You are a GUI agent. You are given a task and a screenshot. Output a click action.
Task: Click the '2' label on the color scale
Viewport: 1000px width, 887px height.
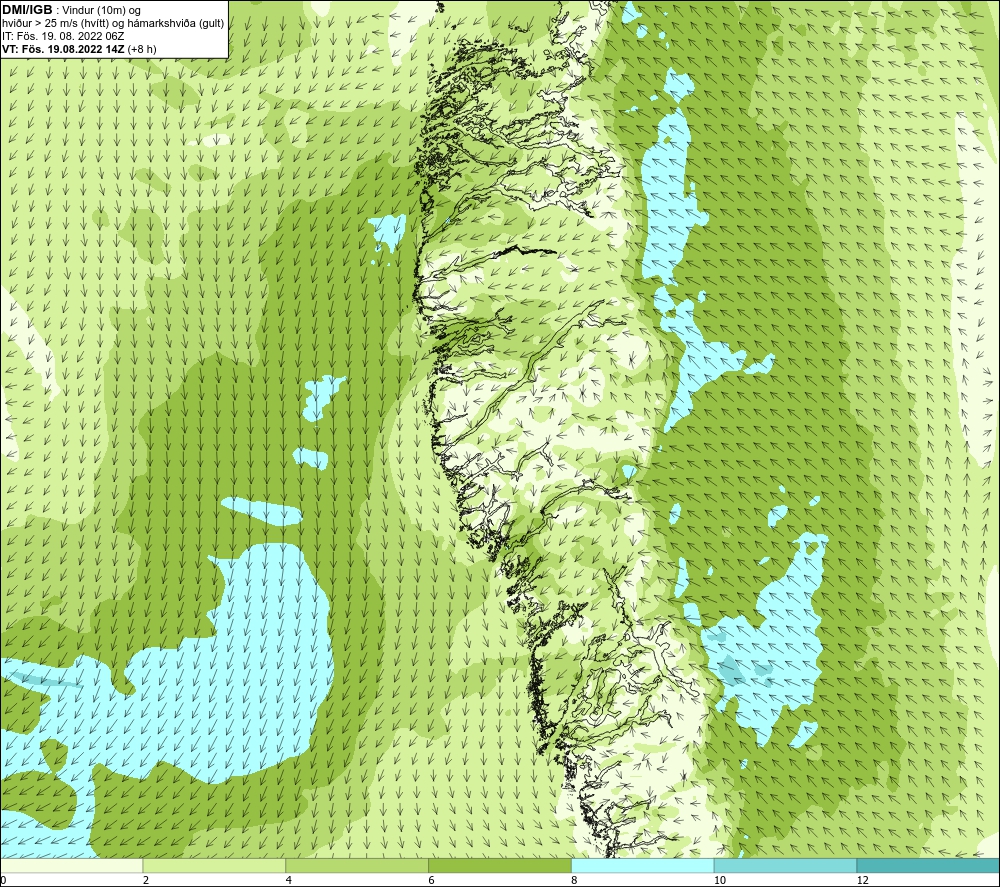coord(146,880)
